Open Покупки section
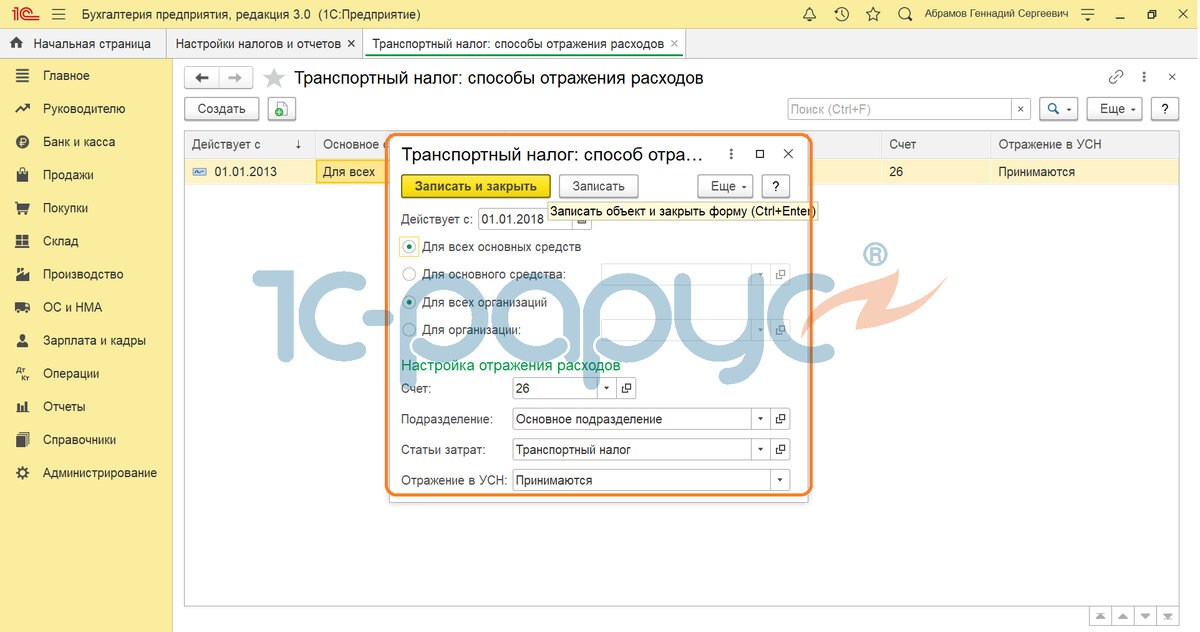The height and width of the screenshot is (632, 1200). pyautogui.click(x=66, y=208)
